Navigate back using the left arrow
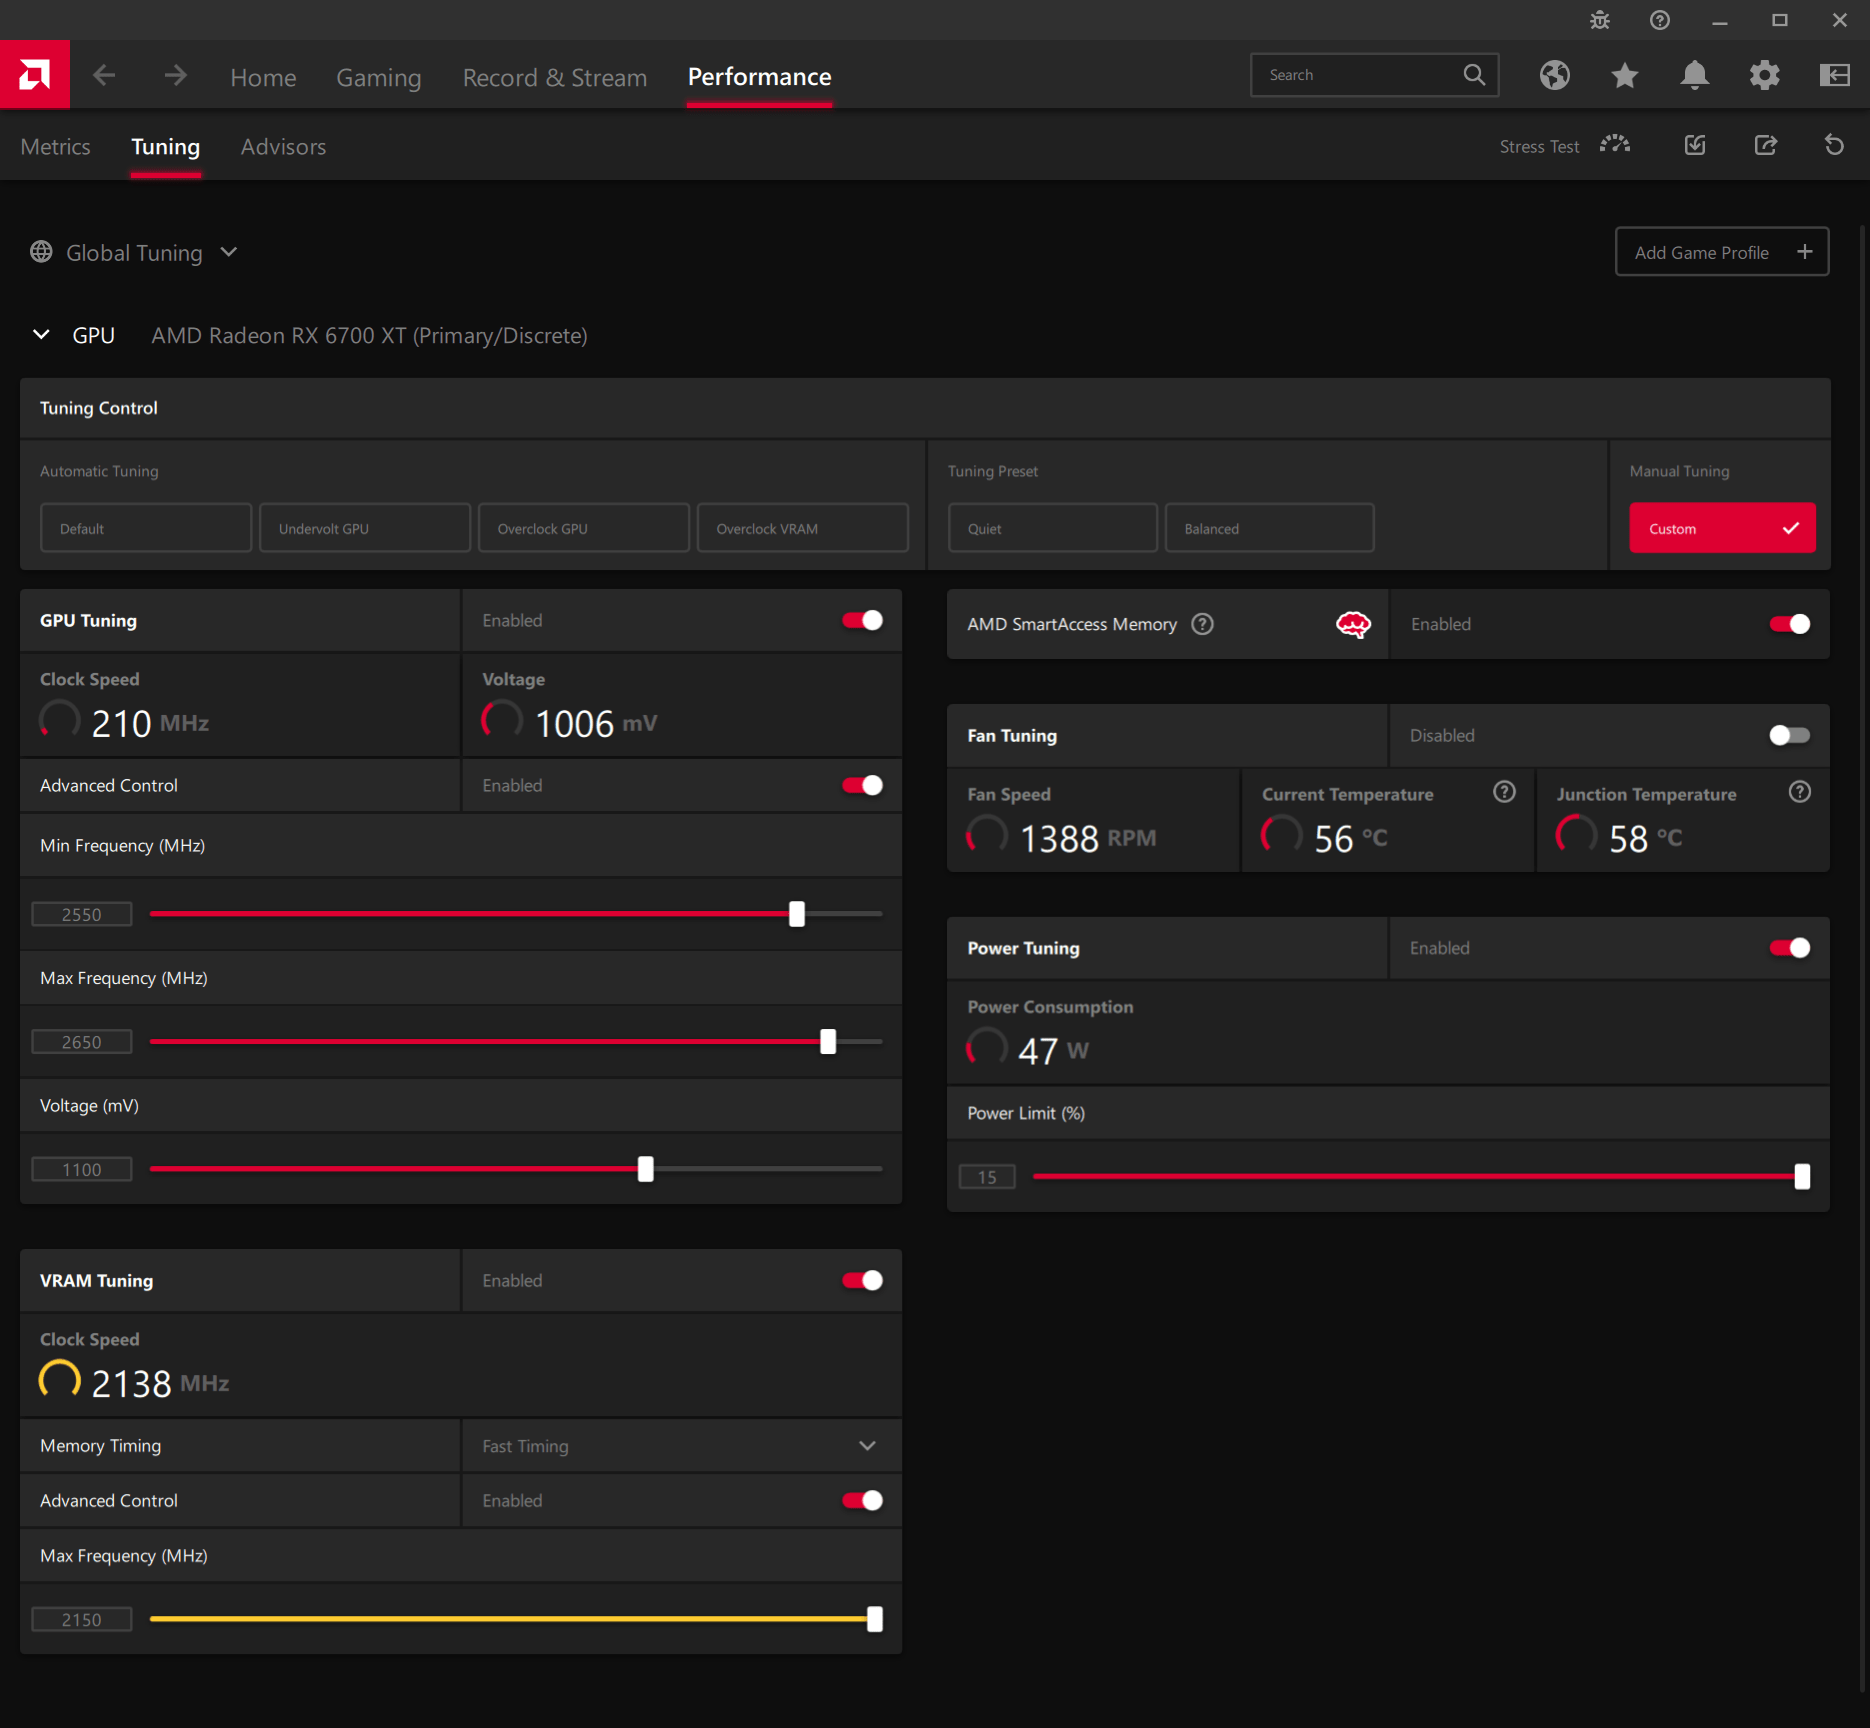Image resolution: width=1870 pixels, height=1728 pixels. [103, 75]
